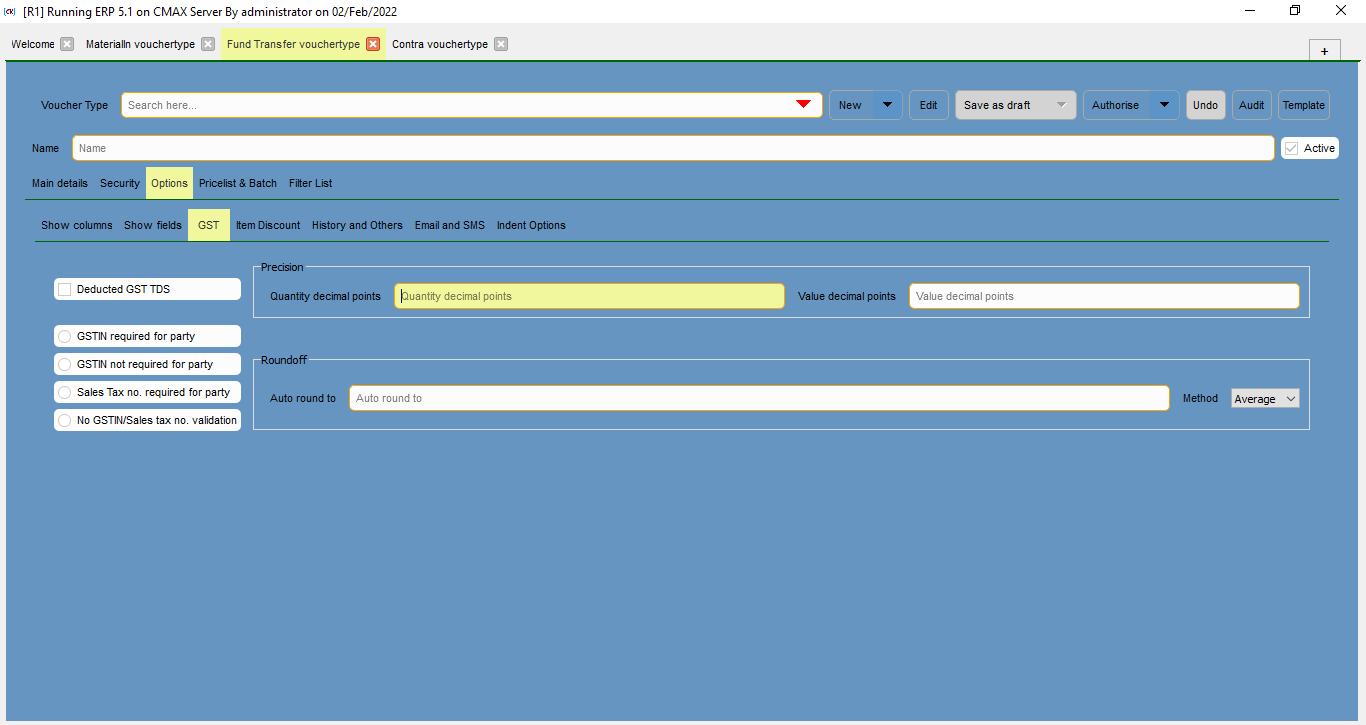The width and height of the screenshot is (1366, 725).
Task: Close the Fund Transfer vouchertype tab
Action: pyautogui.click(x=373, y=44)
